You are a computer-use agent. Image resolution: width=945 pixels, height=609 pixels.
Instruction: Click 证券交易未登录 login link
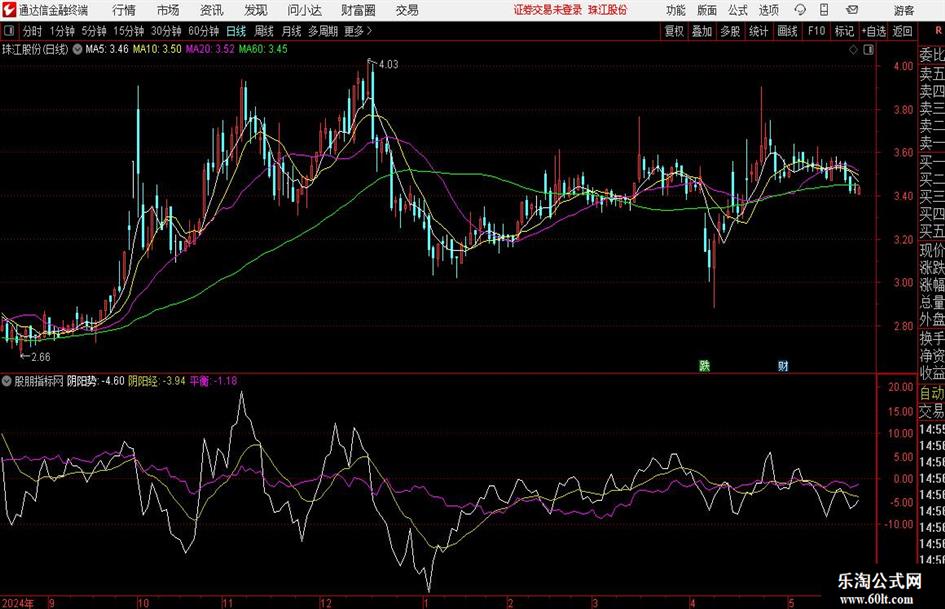(x=548, y=10)
